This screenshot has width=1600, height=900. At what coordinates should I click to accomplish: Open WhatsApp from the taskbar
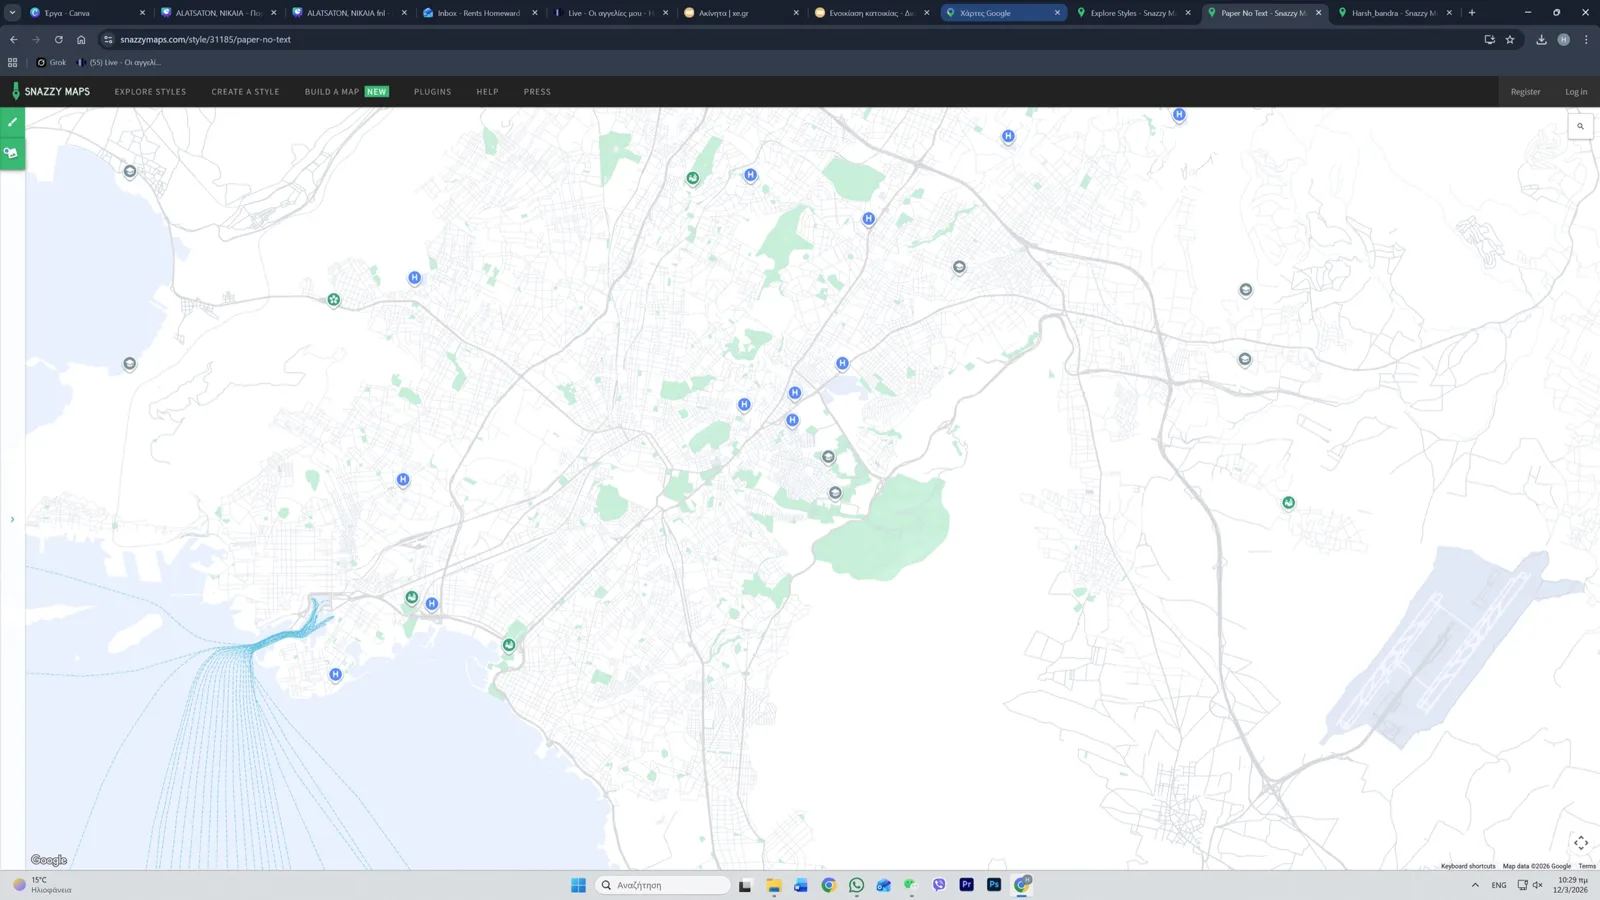pos(856,885)
